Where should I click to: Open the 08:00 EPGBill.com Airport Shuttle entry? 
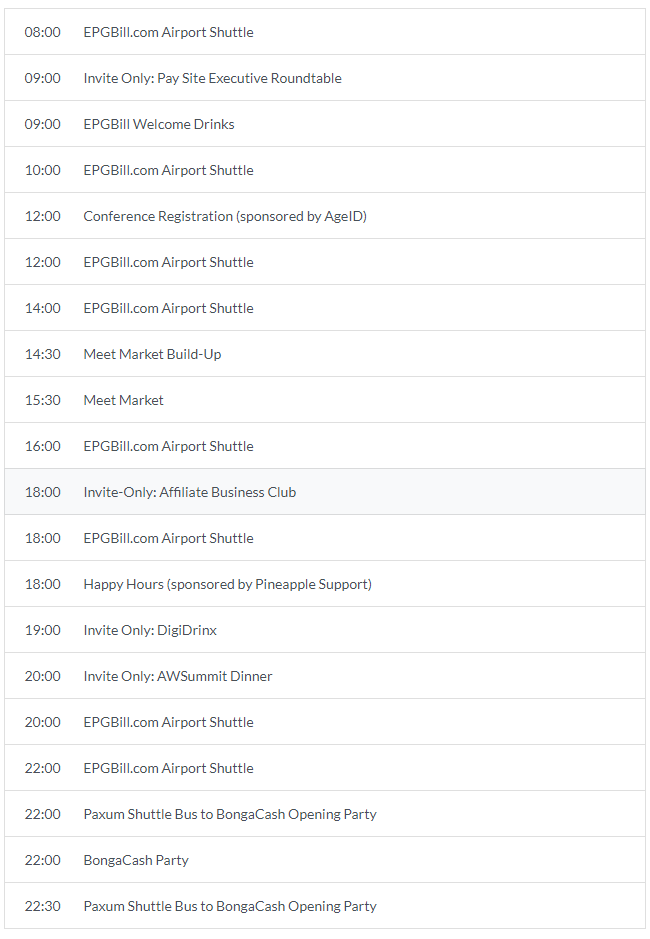click(x=168, y=32)
